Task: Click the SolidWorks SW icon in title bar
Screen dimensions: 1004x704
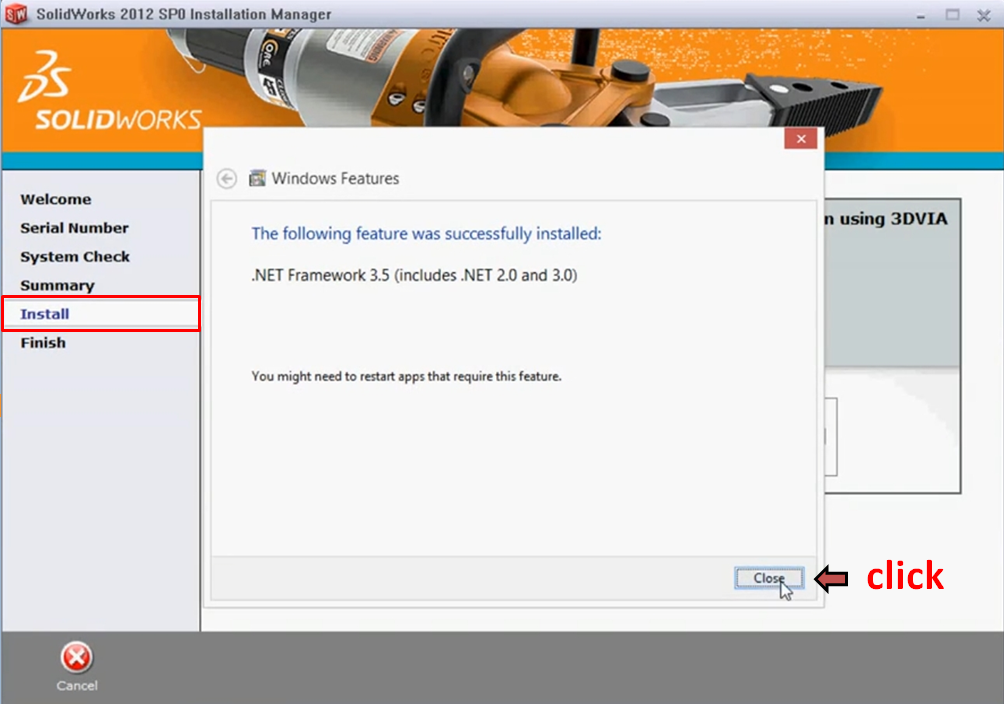Action: click(17, 13)
